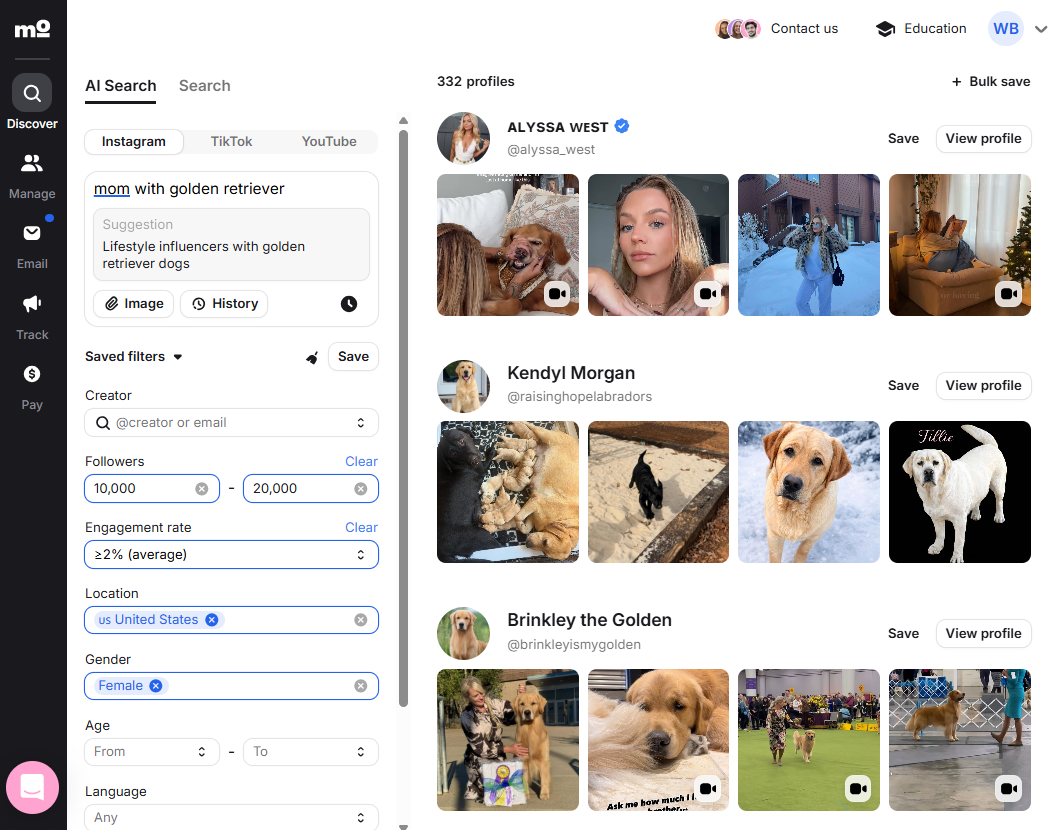Save the Kendyl Morgan profile

[903, 386]
